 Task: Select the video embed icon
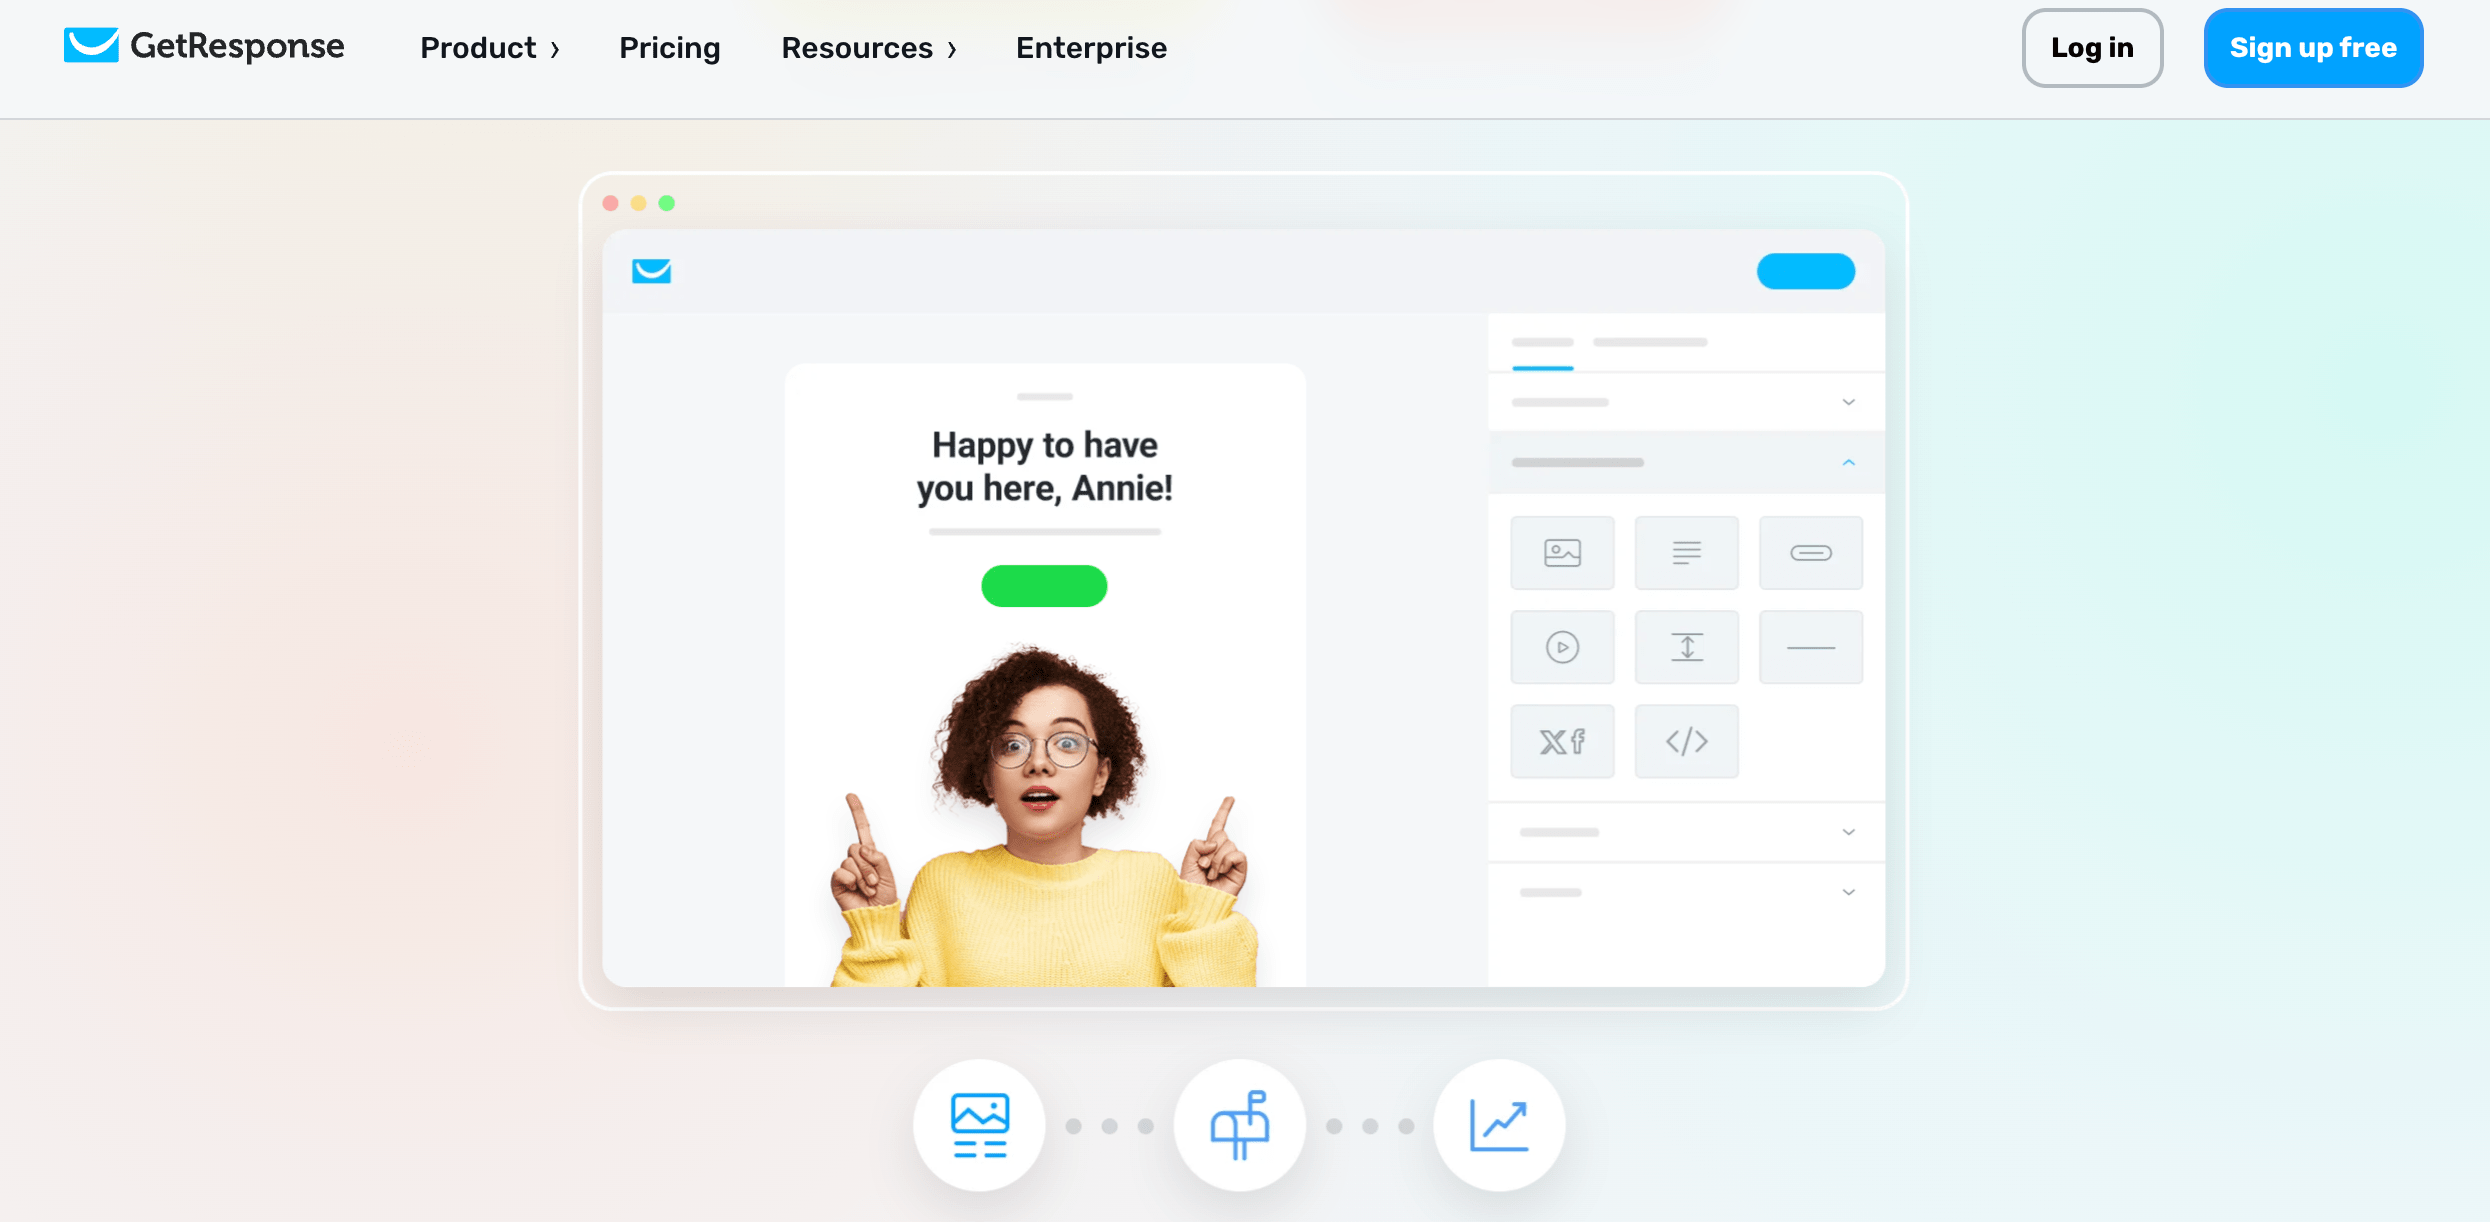point(1563,648)
